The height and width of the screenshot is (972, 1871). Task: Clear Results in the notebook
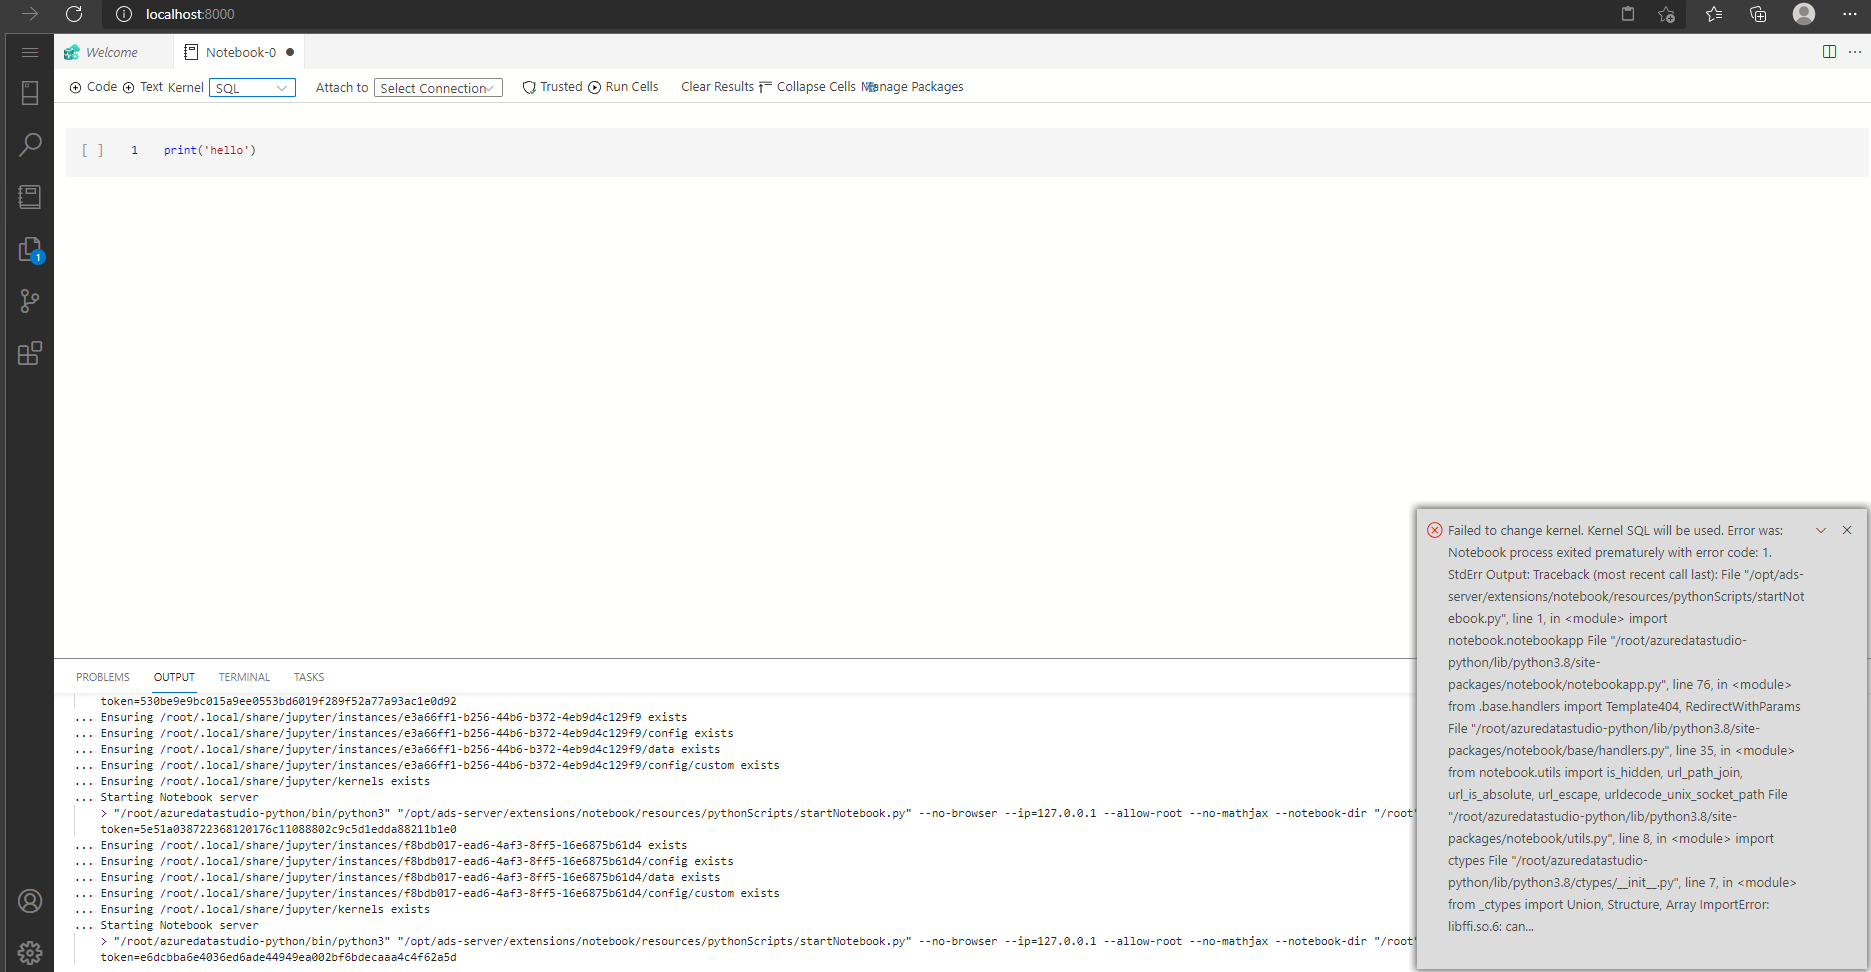pyautogui.click(x=717, y=87)
